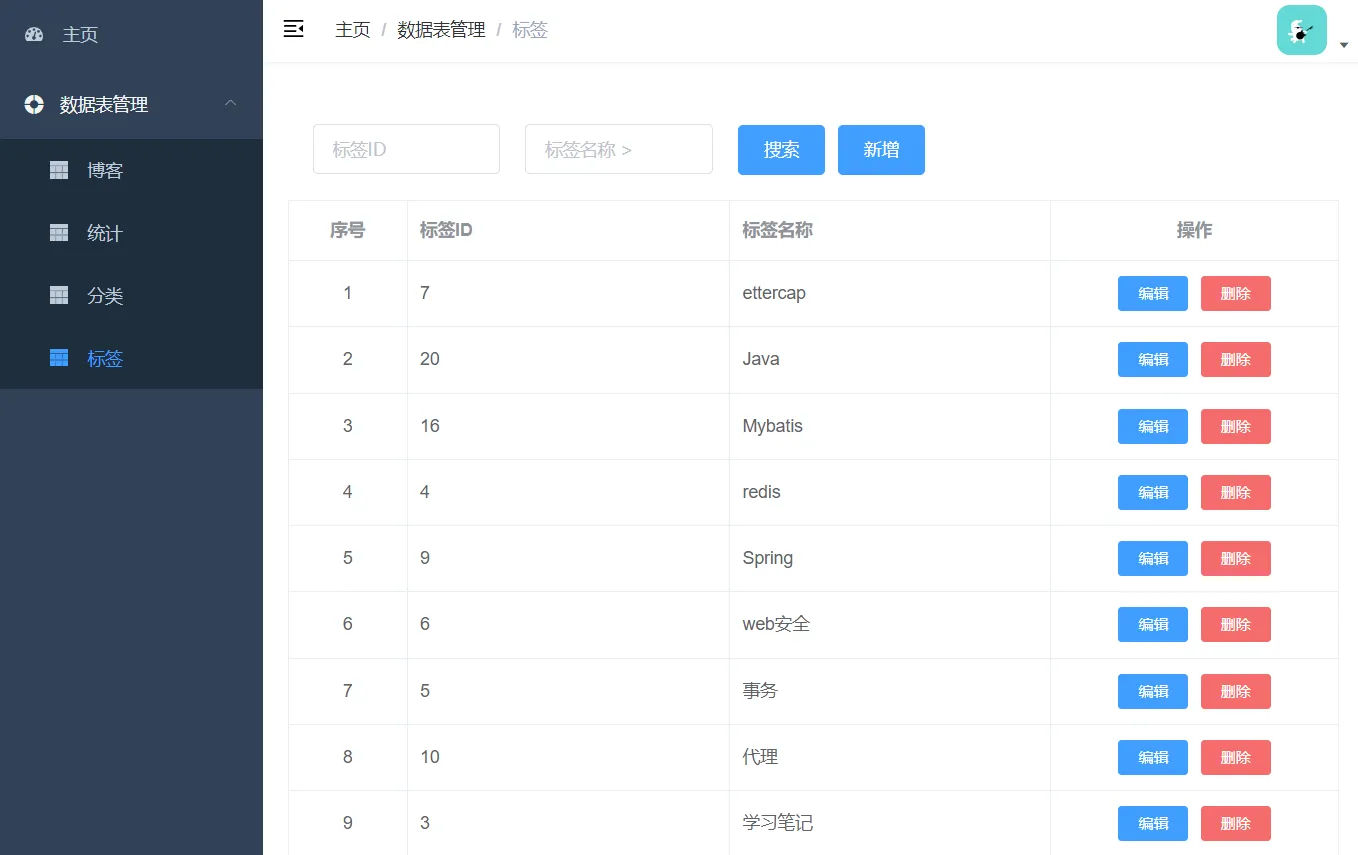Image resolution: width=1358 pixels, height=855 pixels.
Task: Select the redis tag name cell
Action: pyautogui.click(x=890, y=492)
